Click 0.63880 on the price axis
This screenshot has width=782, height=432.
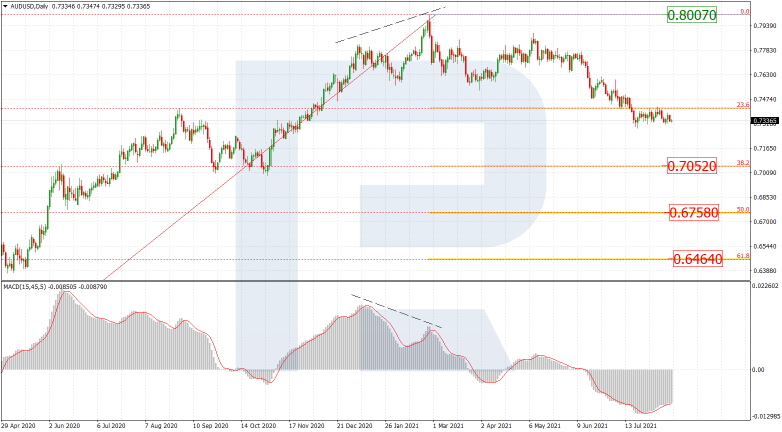tap(765, 270)
